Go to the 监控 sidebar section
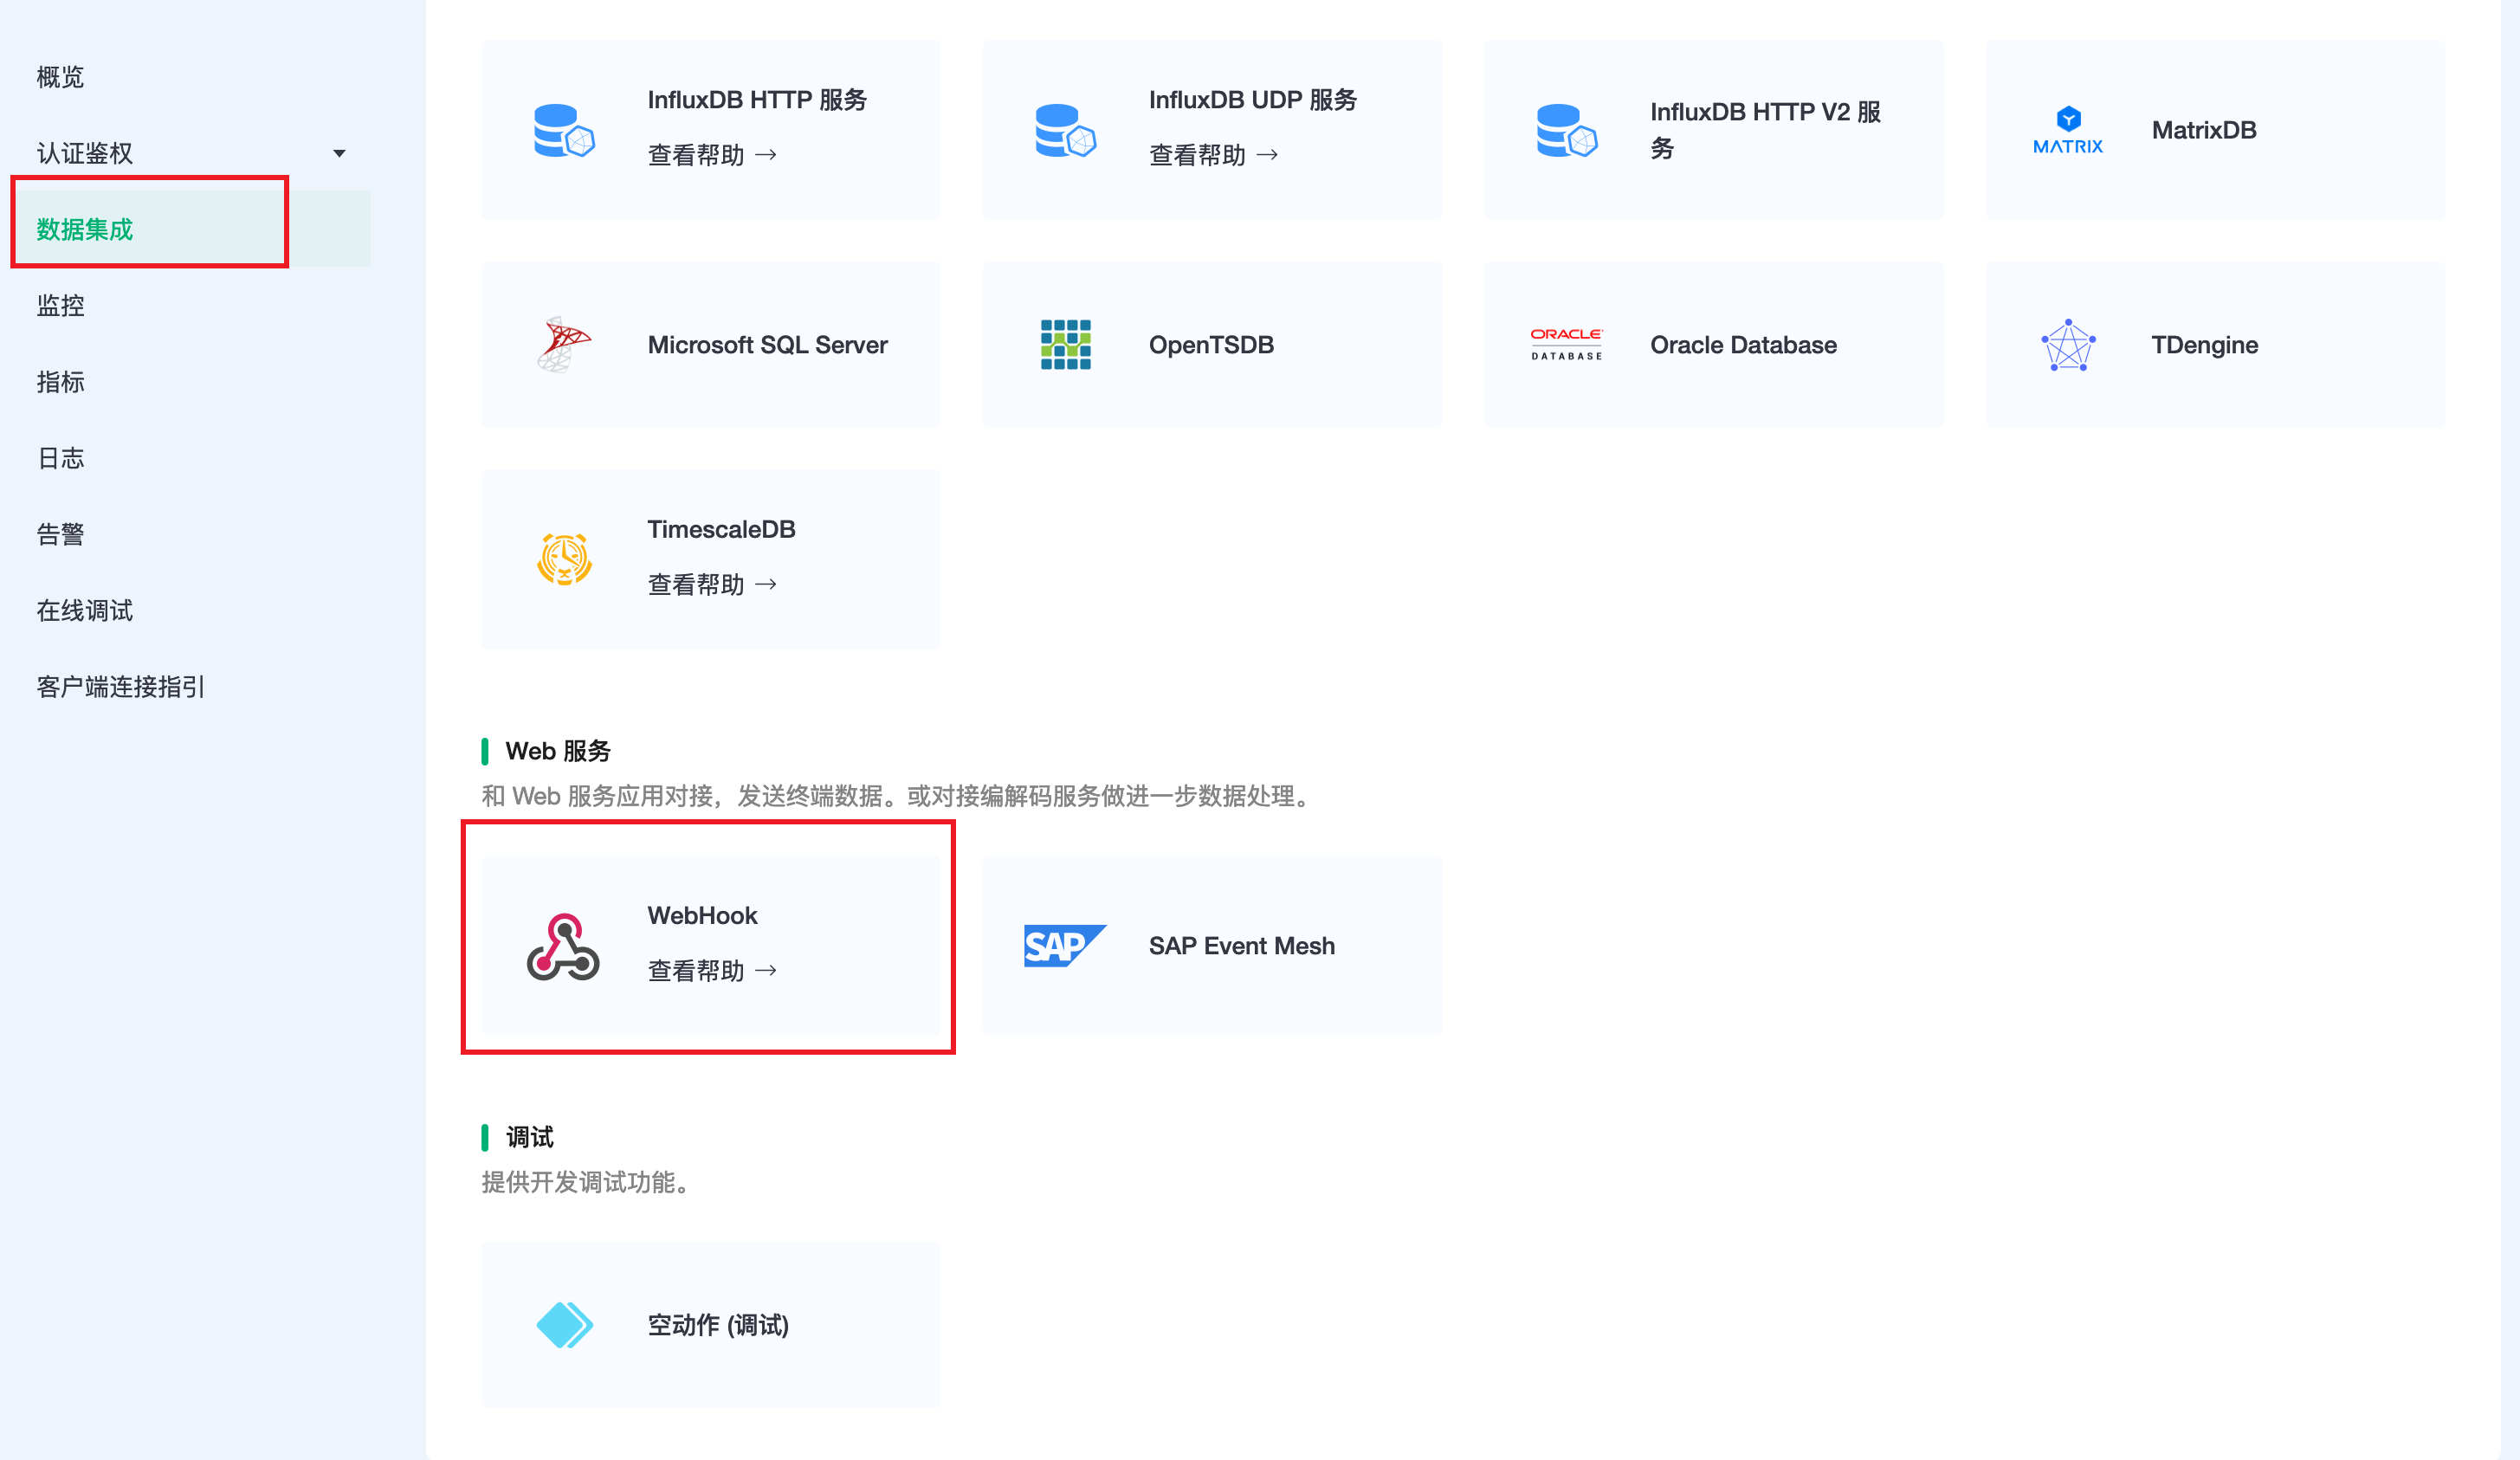 click(x=61, y=306)
